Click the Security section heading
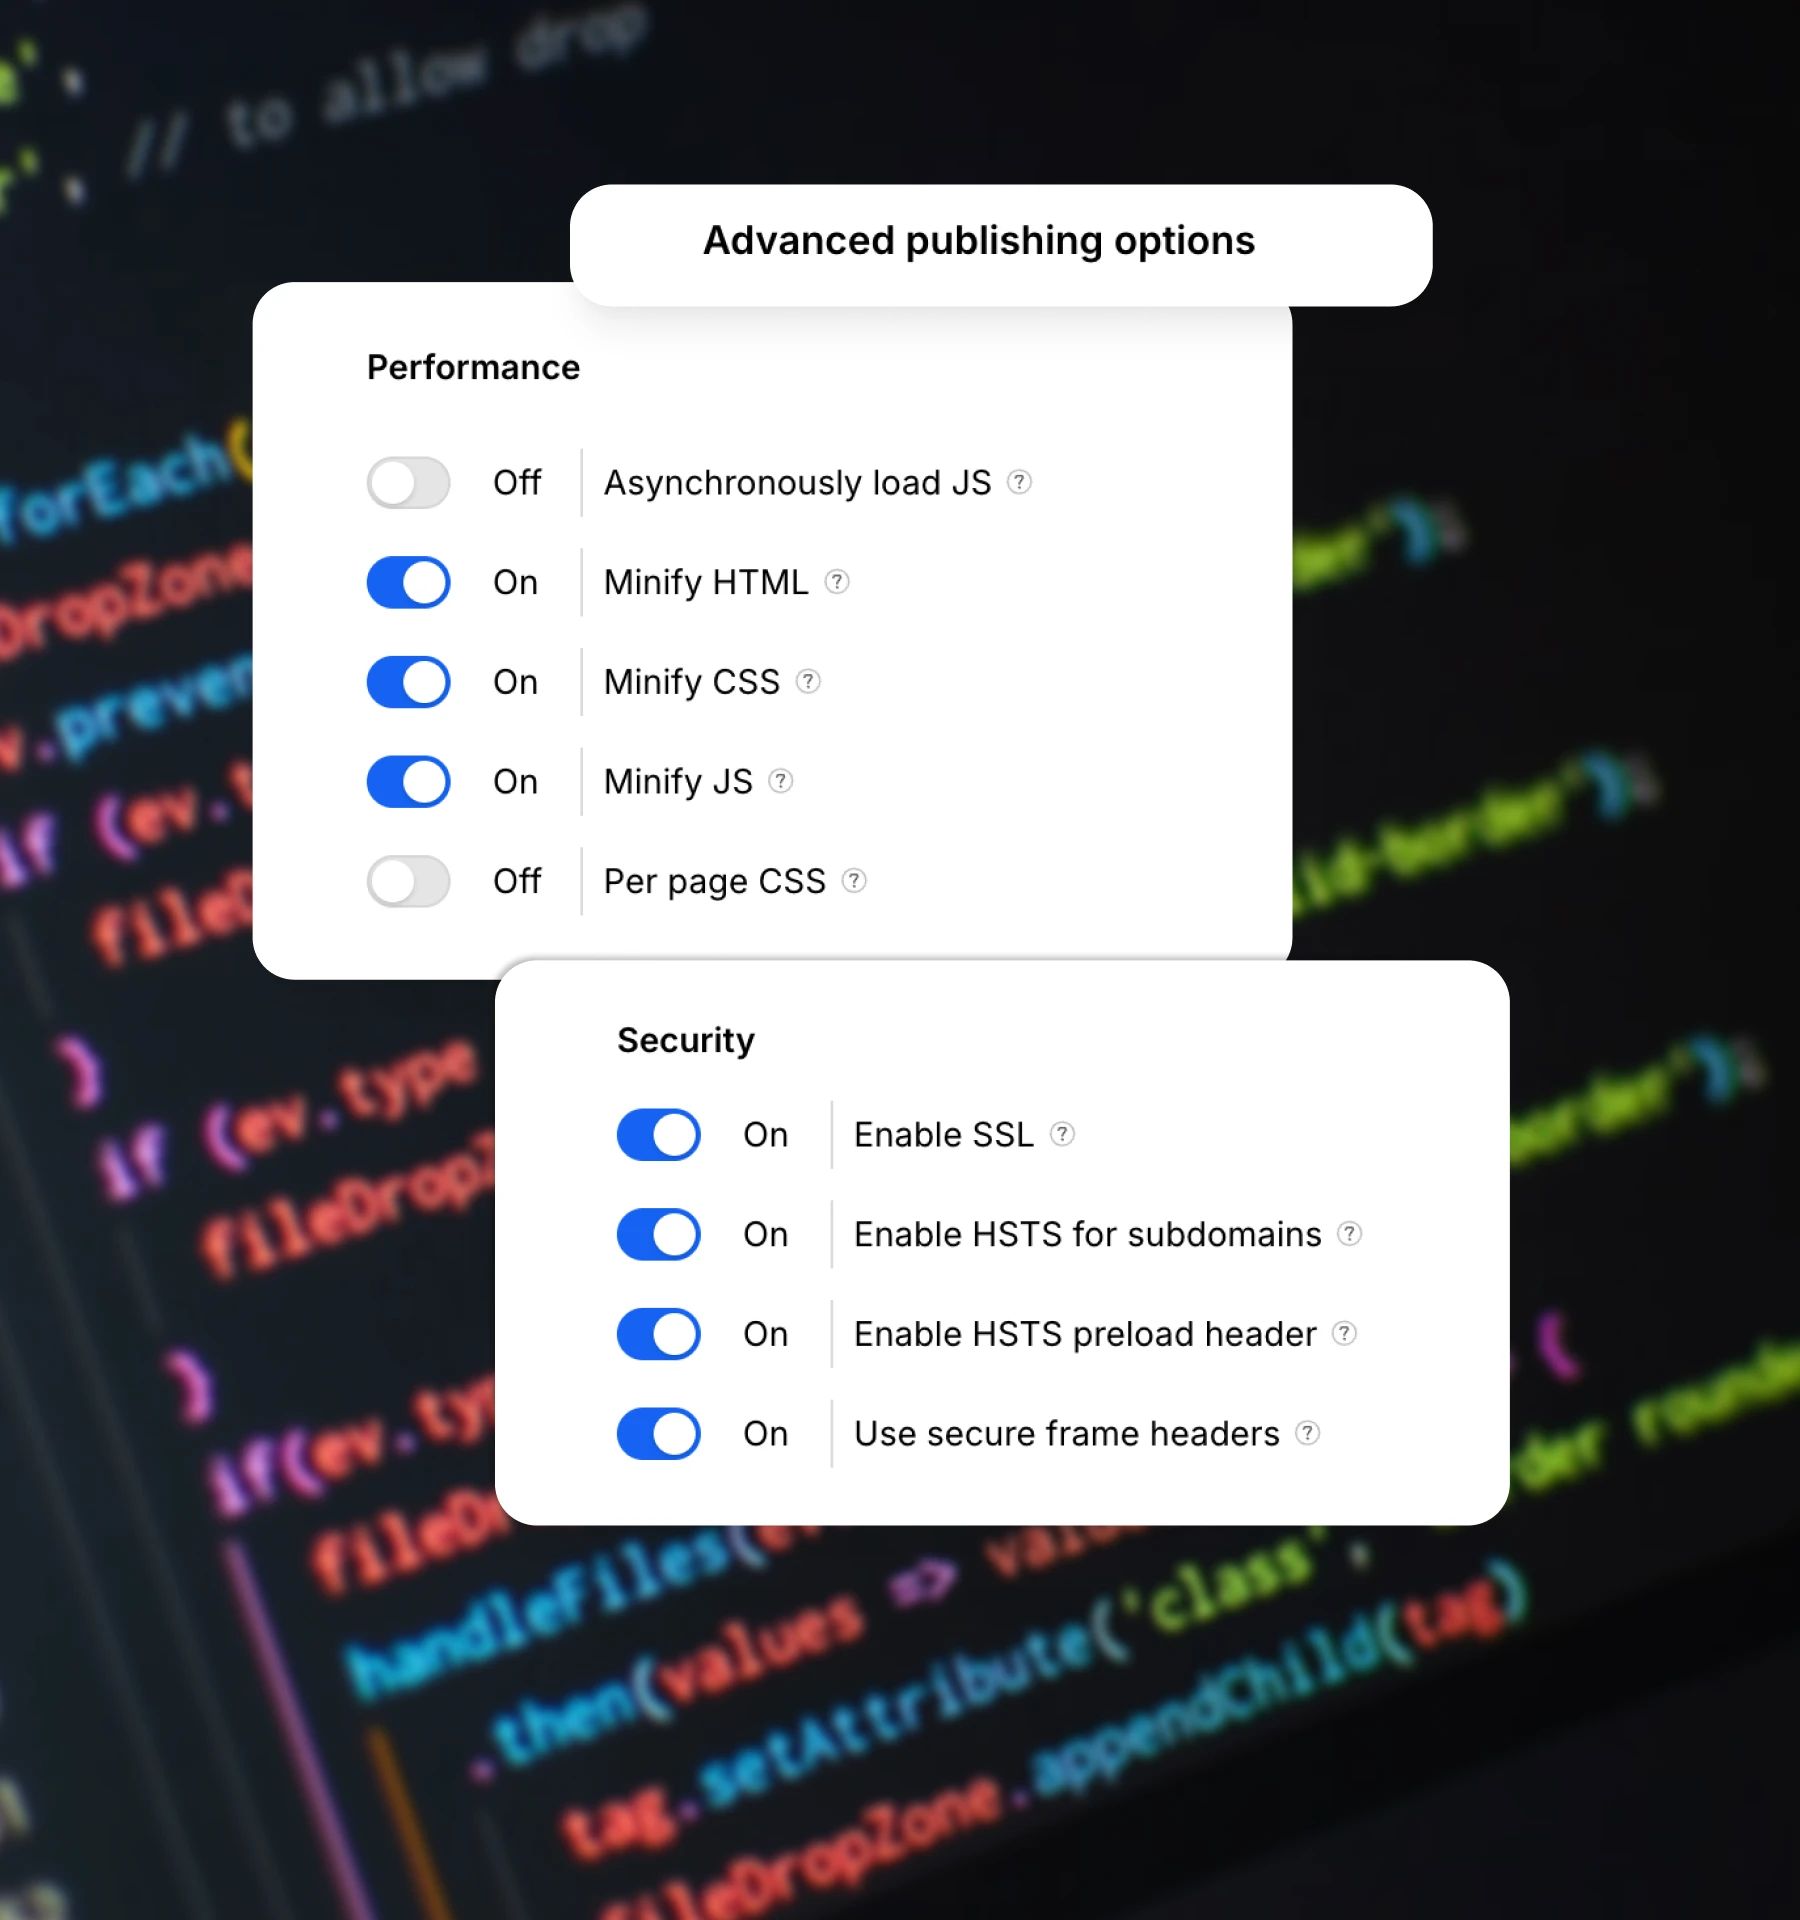The image size is (1800, 1920). tap(685, 1039)
